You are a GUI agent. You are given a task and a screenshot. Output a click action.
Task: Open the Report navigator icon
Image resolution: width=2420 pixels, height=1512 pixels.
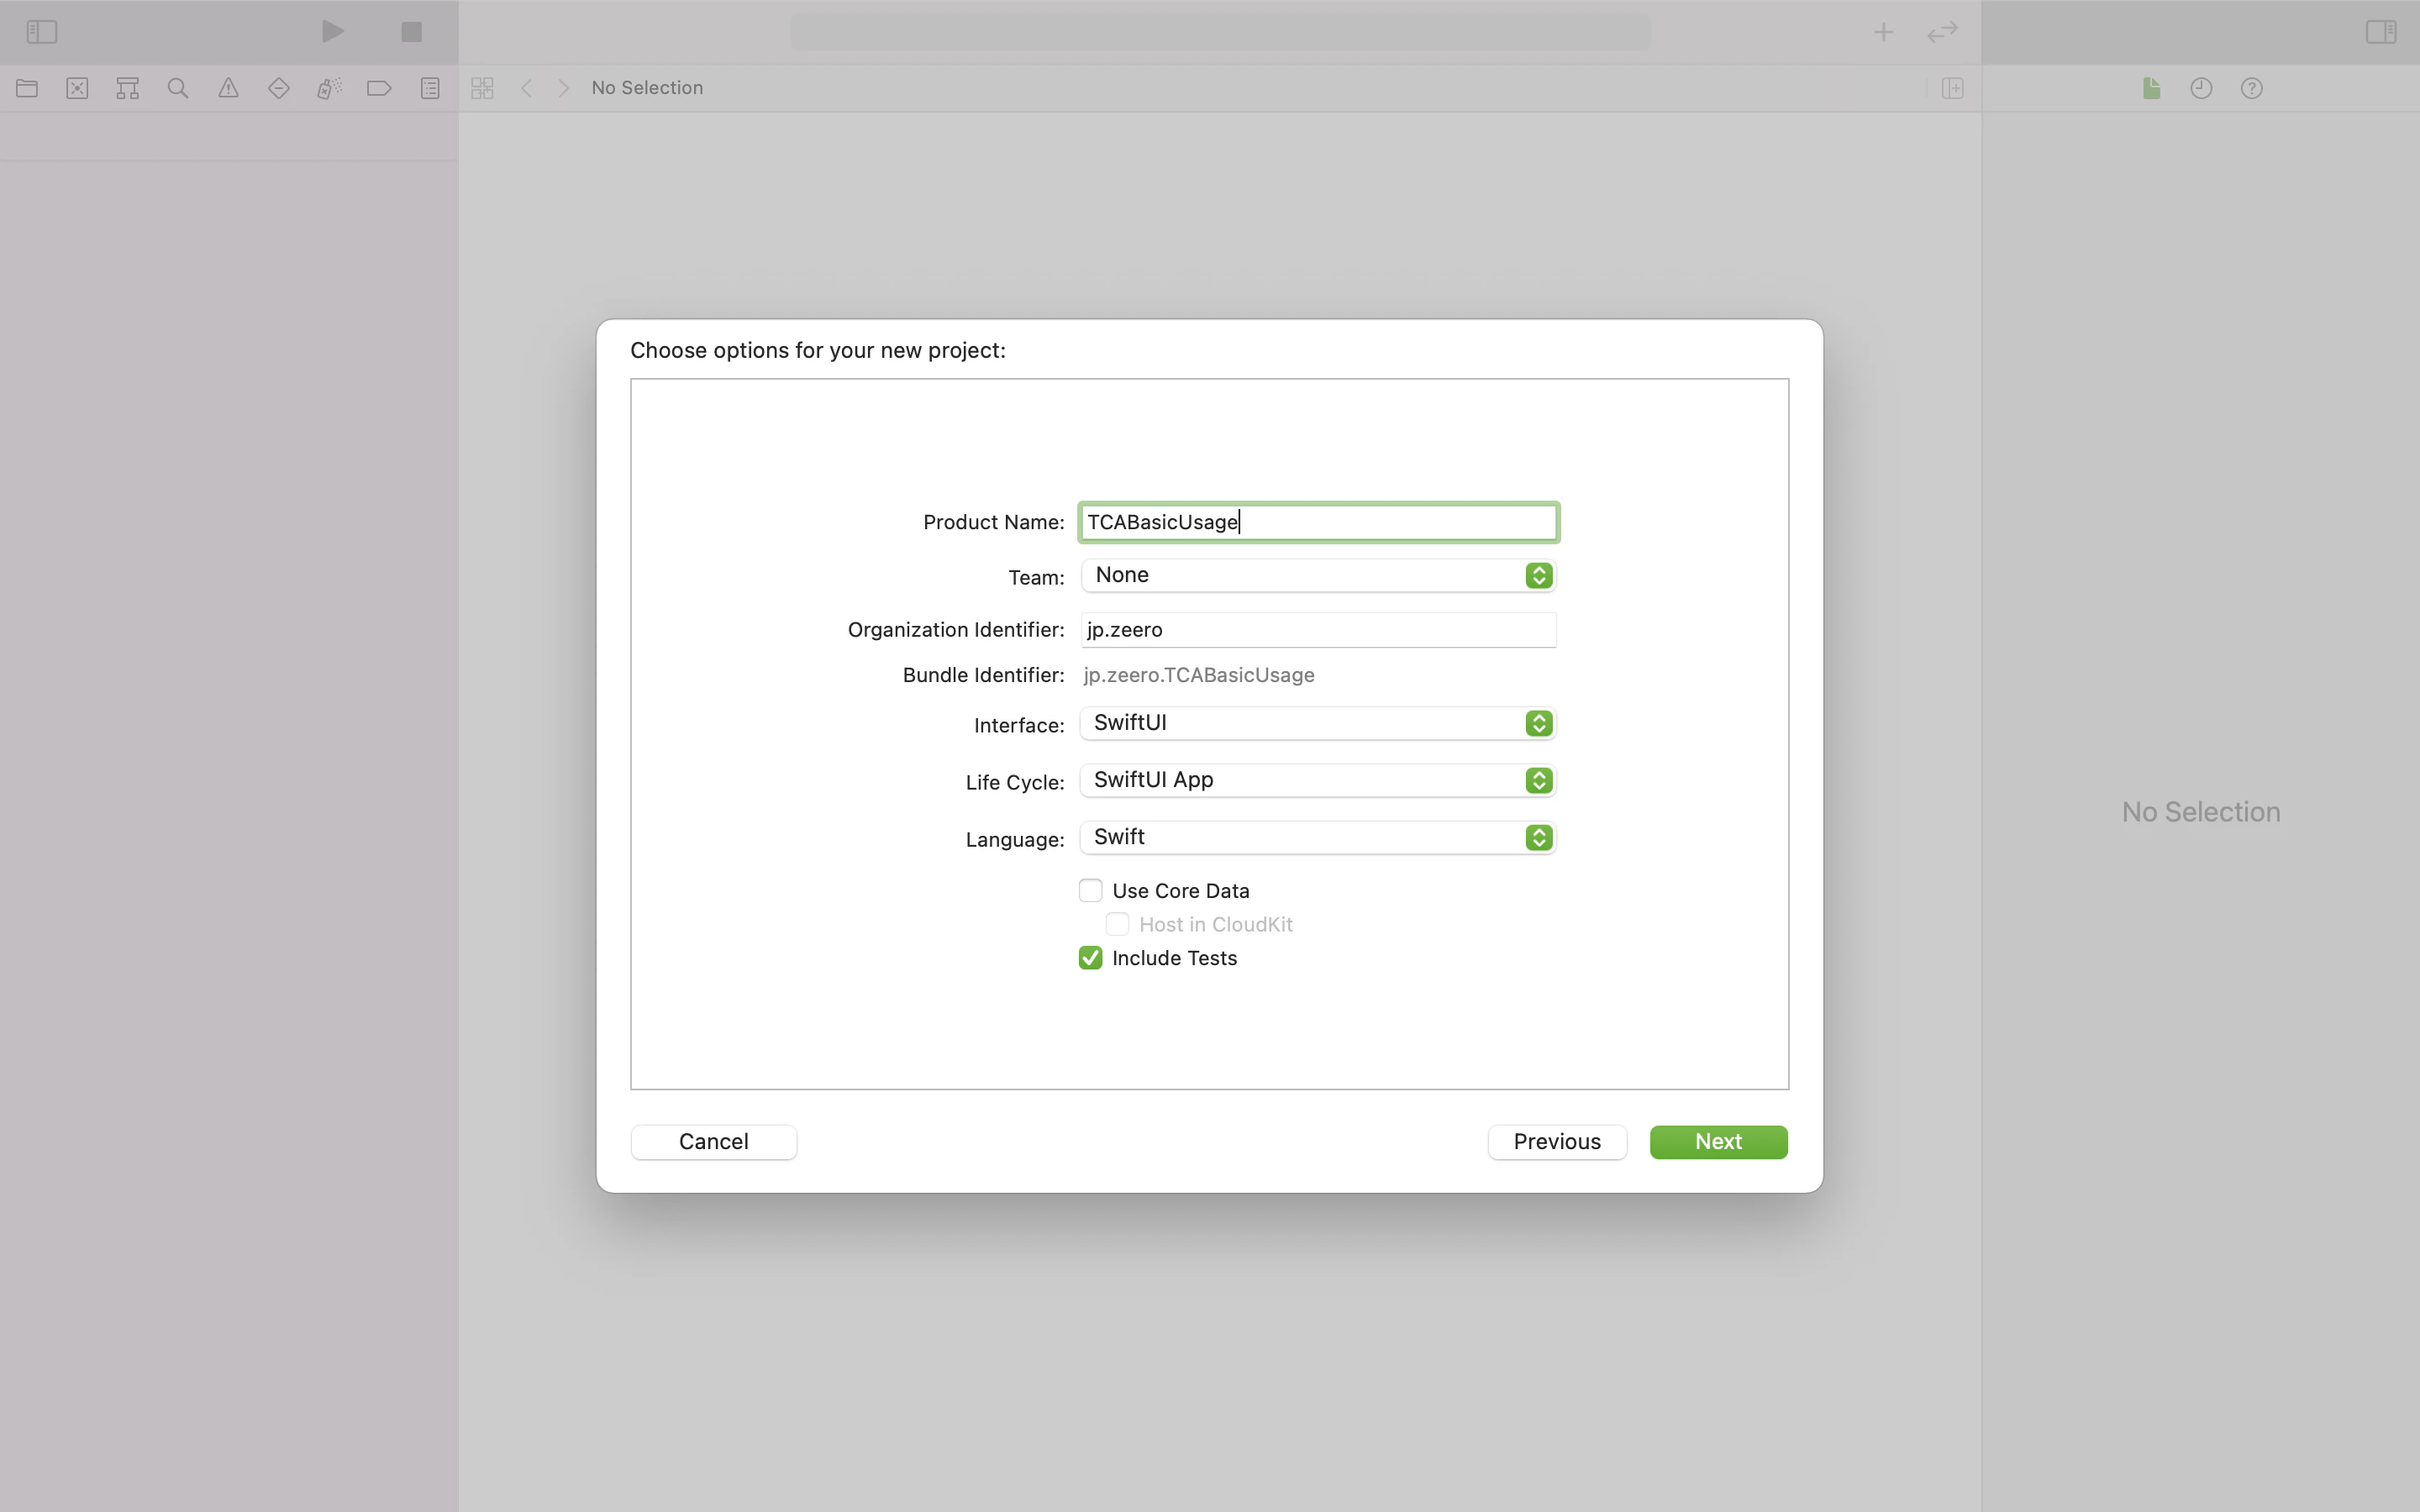pyautogui.click(x=430, y=88)
